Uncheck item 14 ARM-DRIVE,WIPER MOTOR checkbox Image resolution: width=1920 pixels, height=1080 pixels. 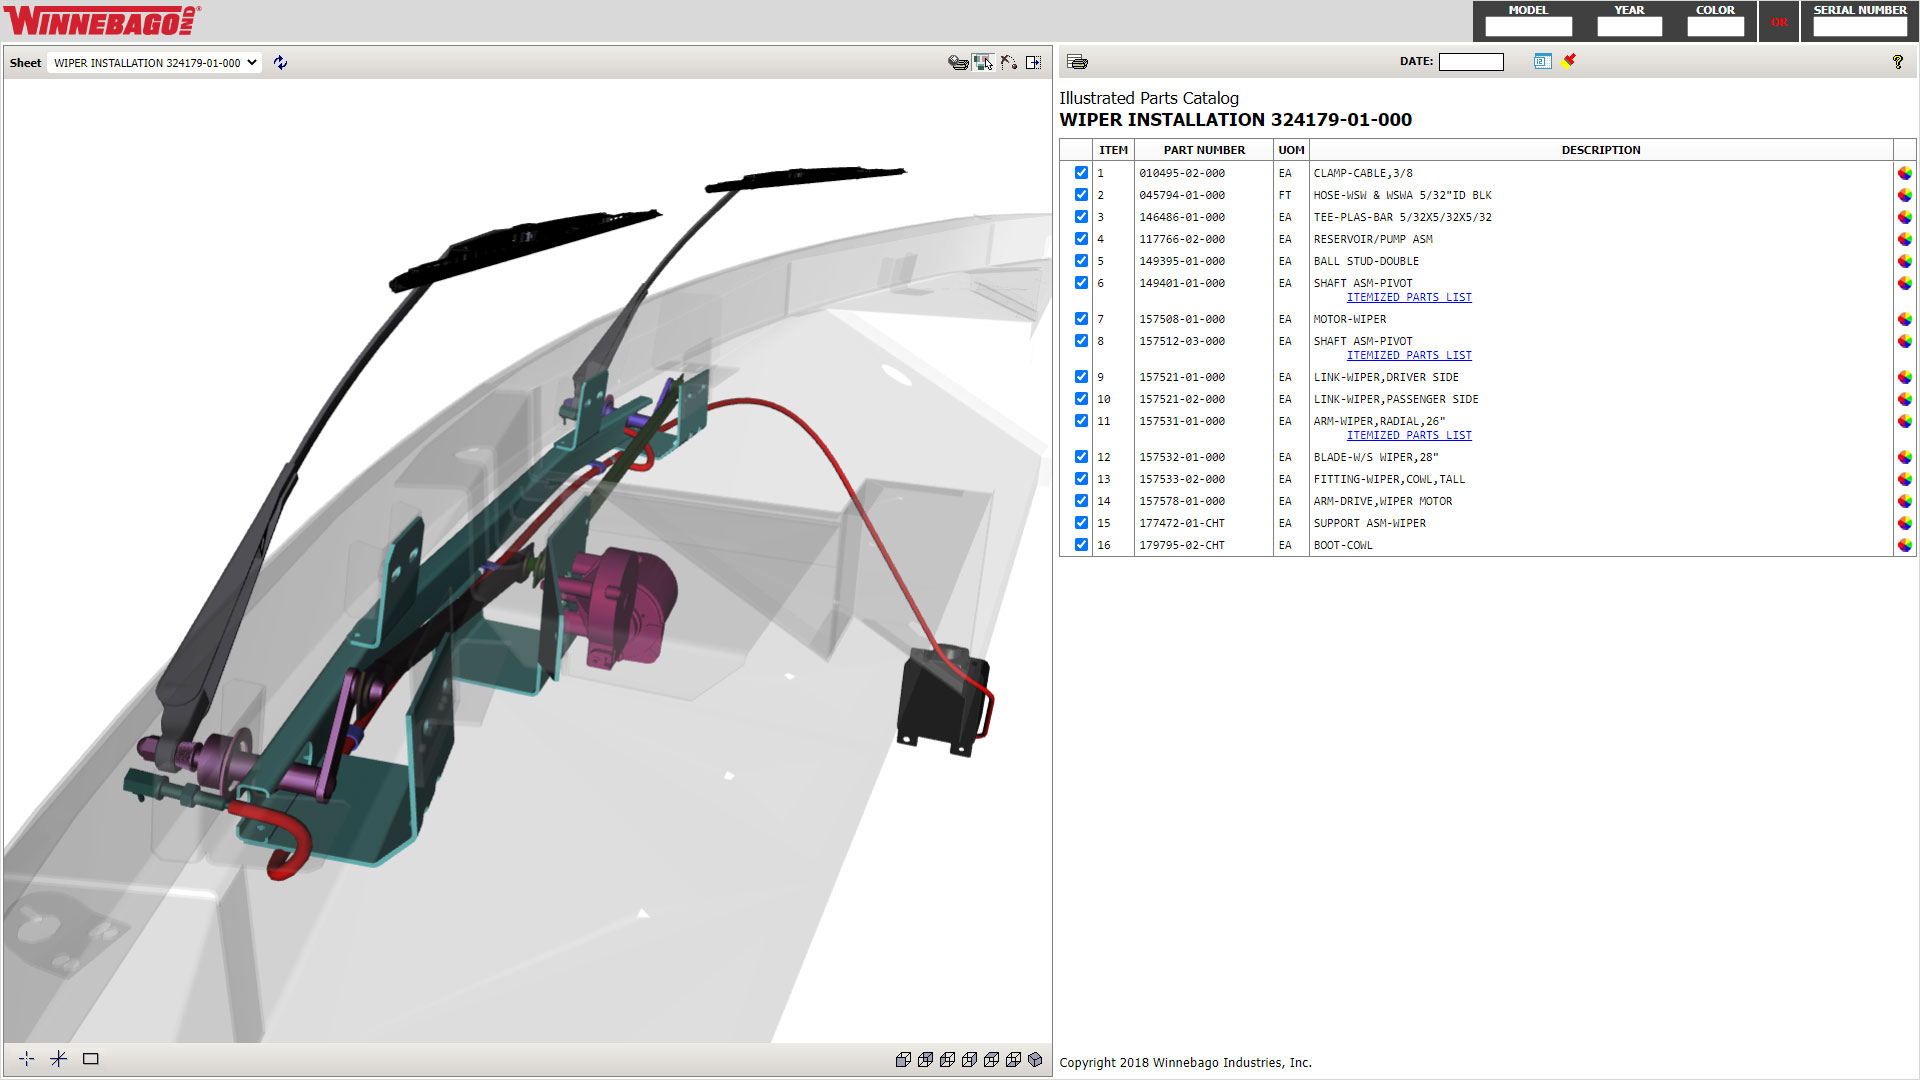click(1081, 501)
